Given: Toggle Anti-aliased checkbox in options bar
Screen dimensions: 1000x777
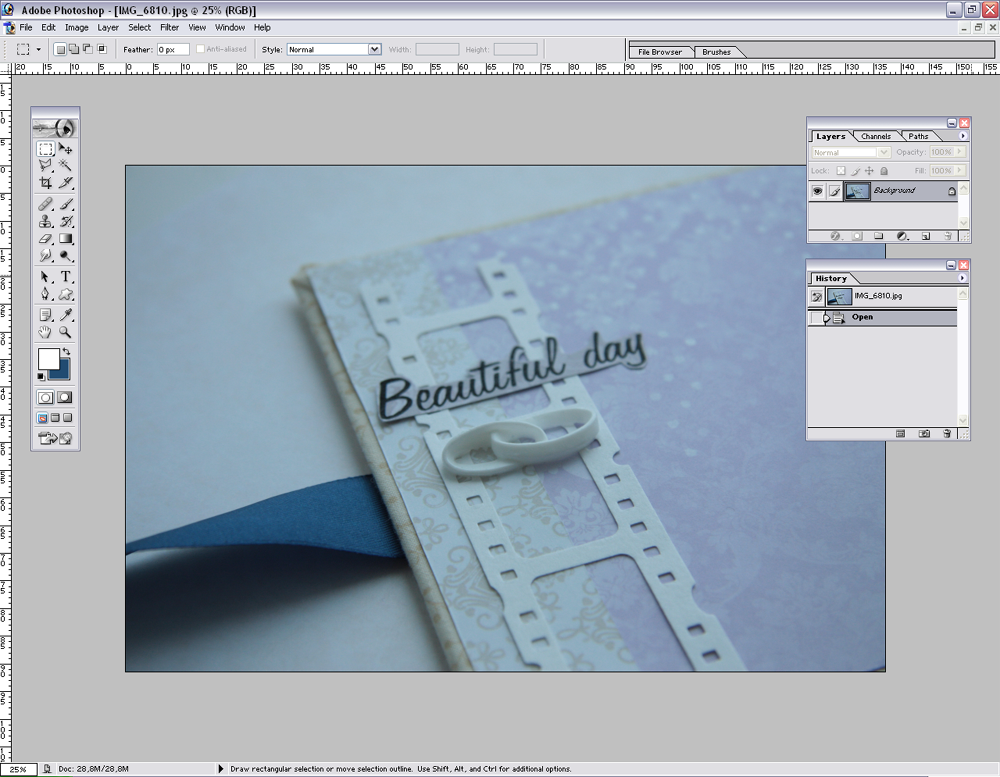Looking at the screenshot, I should [200, 49].
